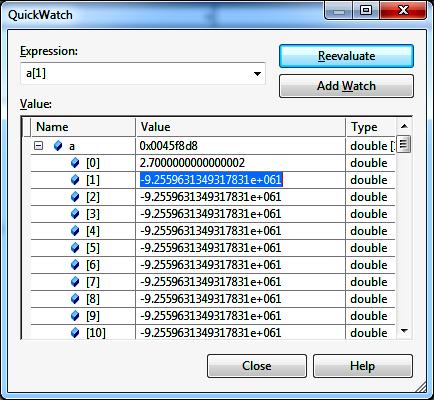Select the value cell of element [5]

240,248
